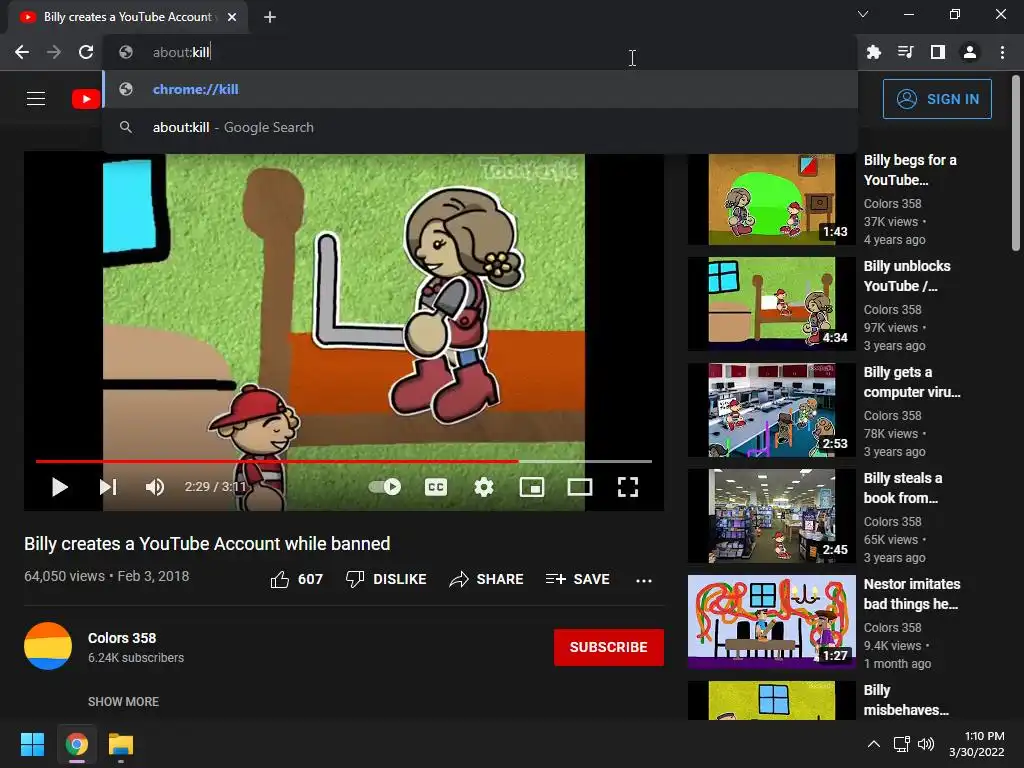
Task: Click the video title text
Action: tap(207, 543)
